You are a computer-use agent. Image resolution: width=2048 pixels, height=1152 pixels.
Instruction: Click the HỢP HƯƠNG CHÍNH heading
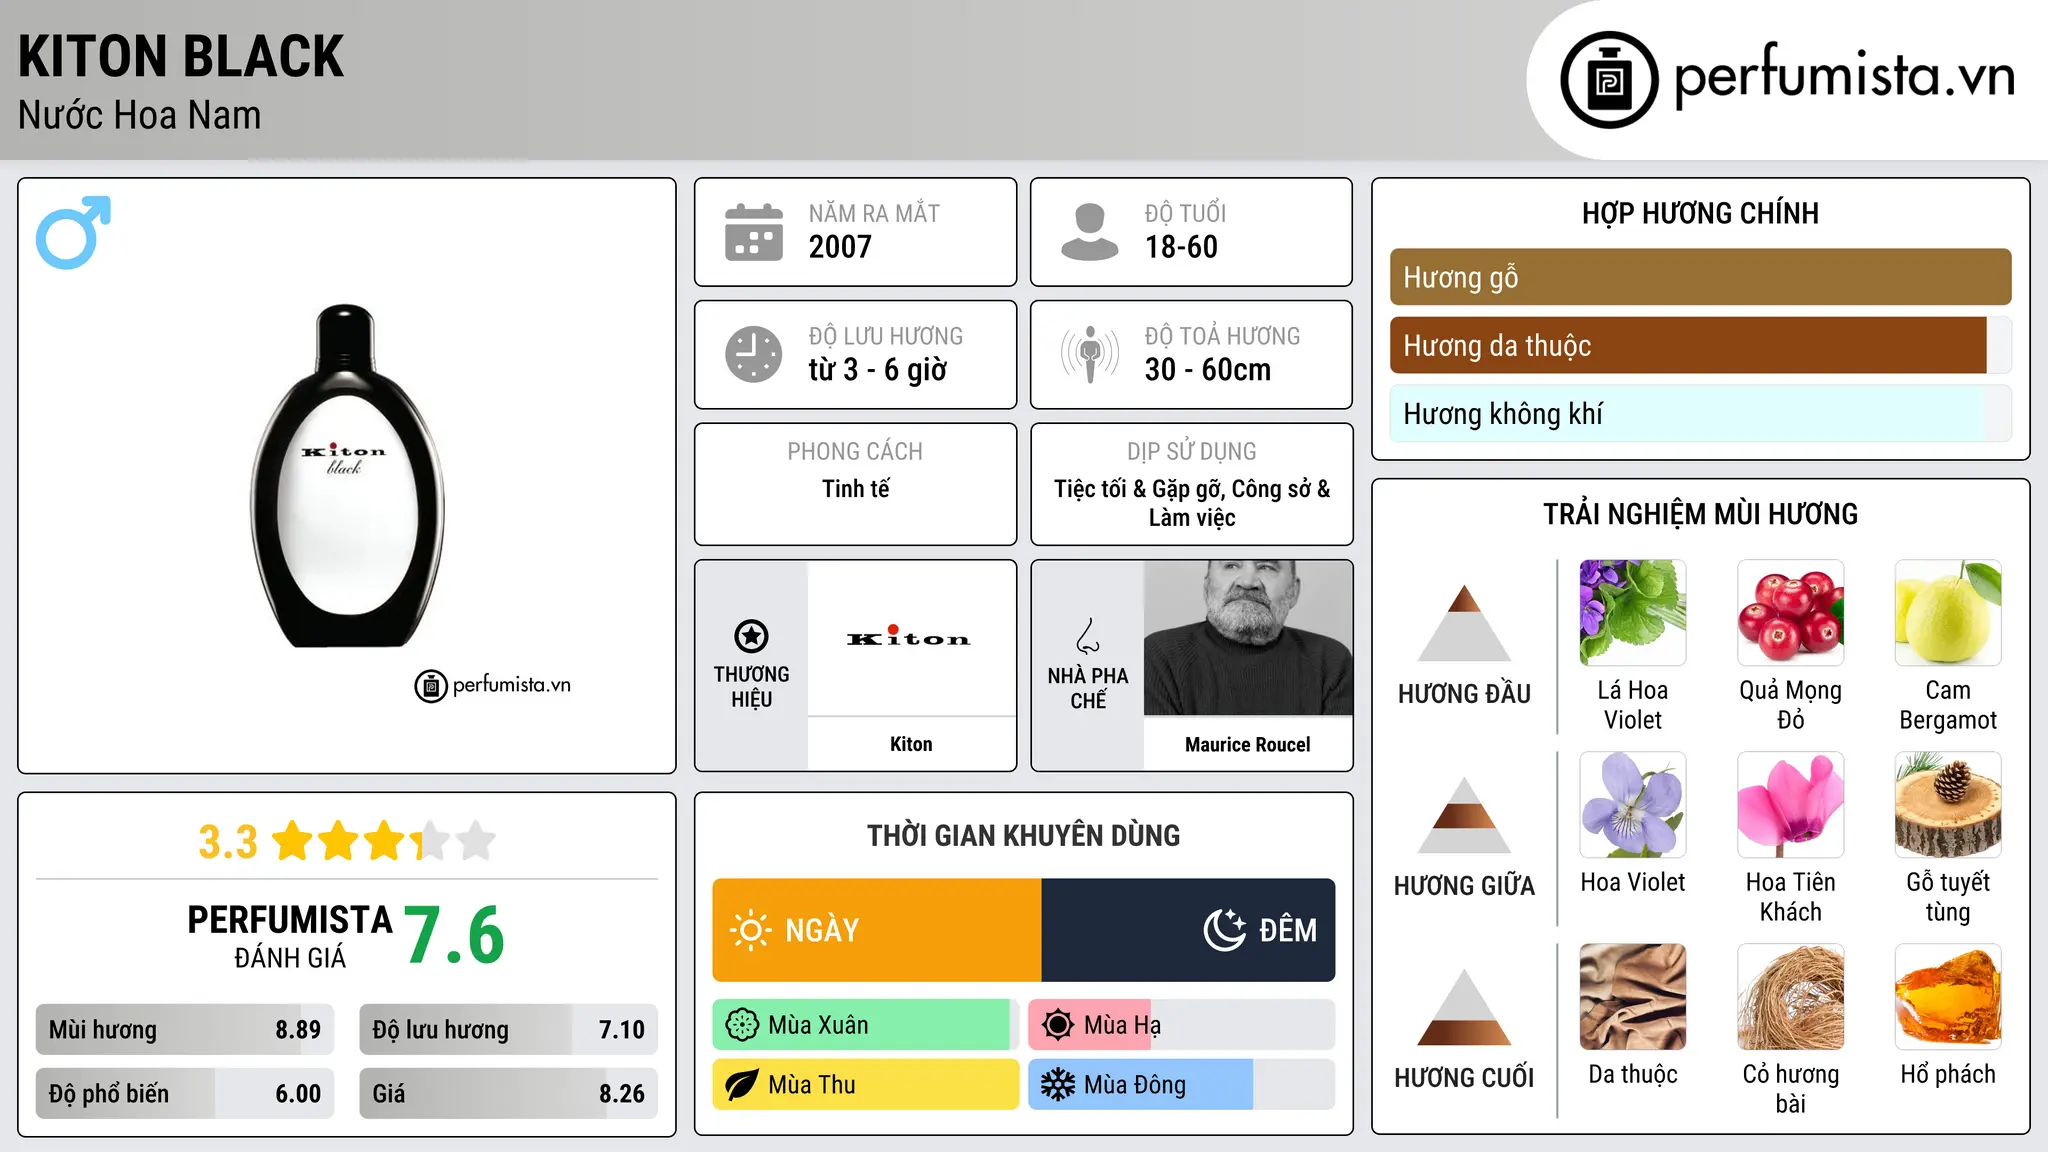[1700, 213]
